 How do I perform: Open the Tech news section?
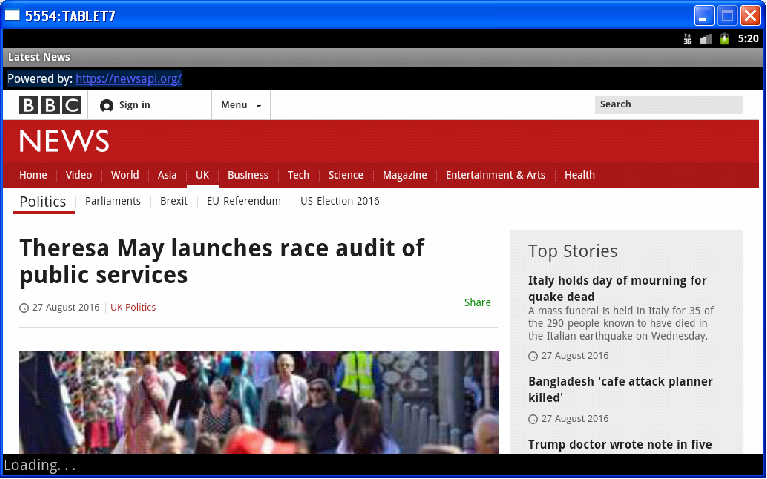298,175
